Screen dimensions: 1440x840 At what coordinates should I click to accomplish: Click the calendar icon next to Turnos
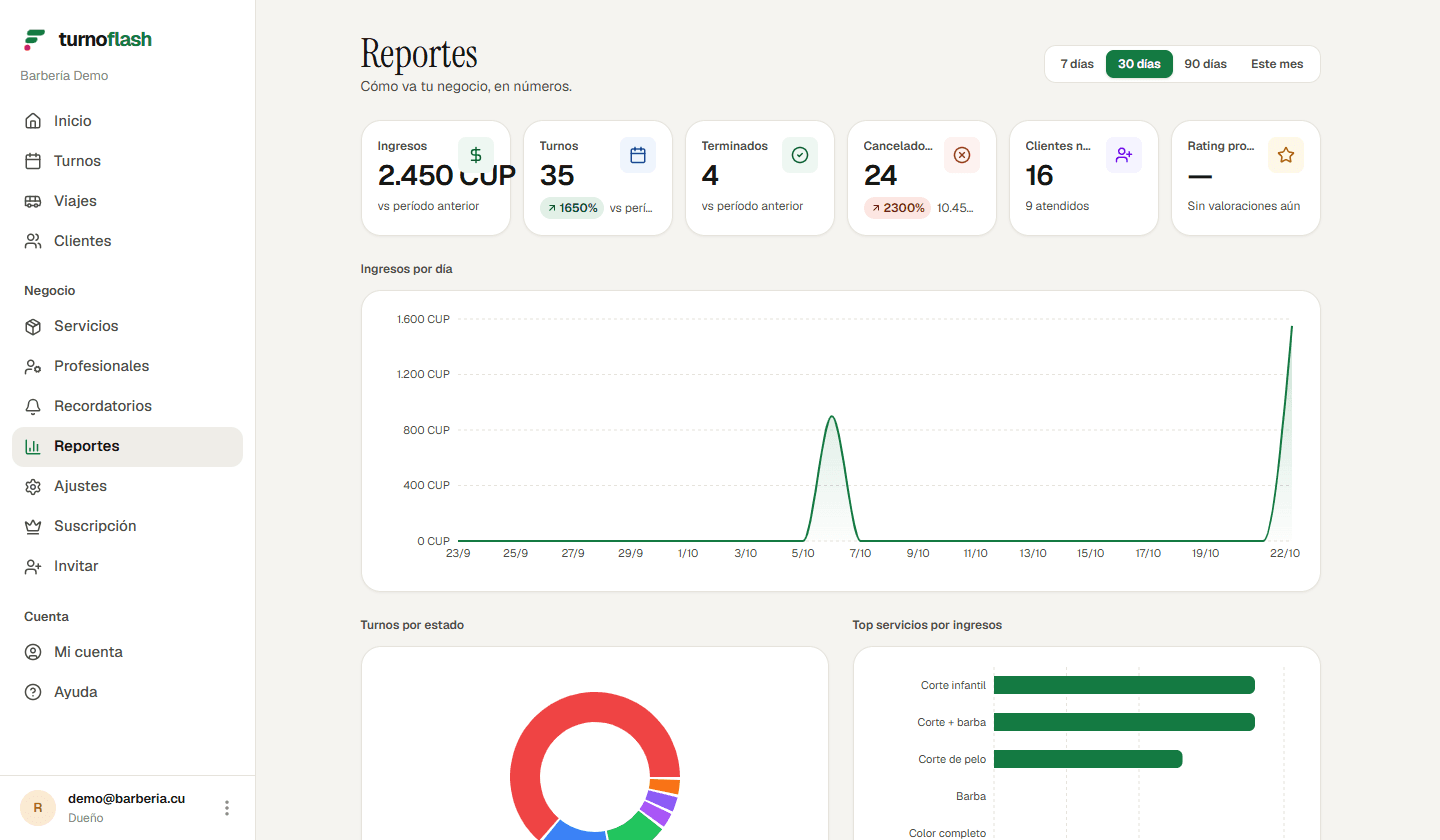[x=33, y=161]
